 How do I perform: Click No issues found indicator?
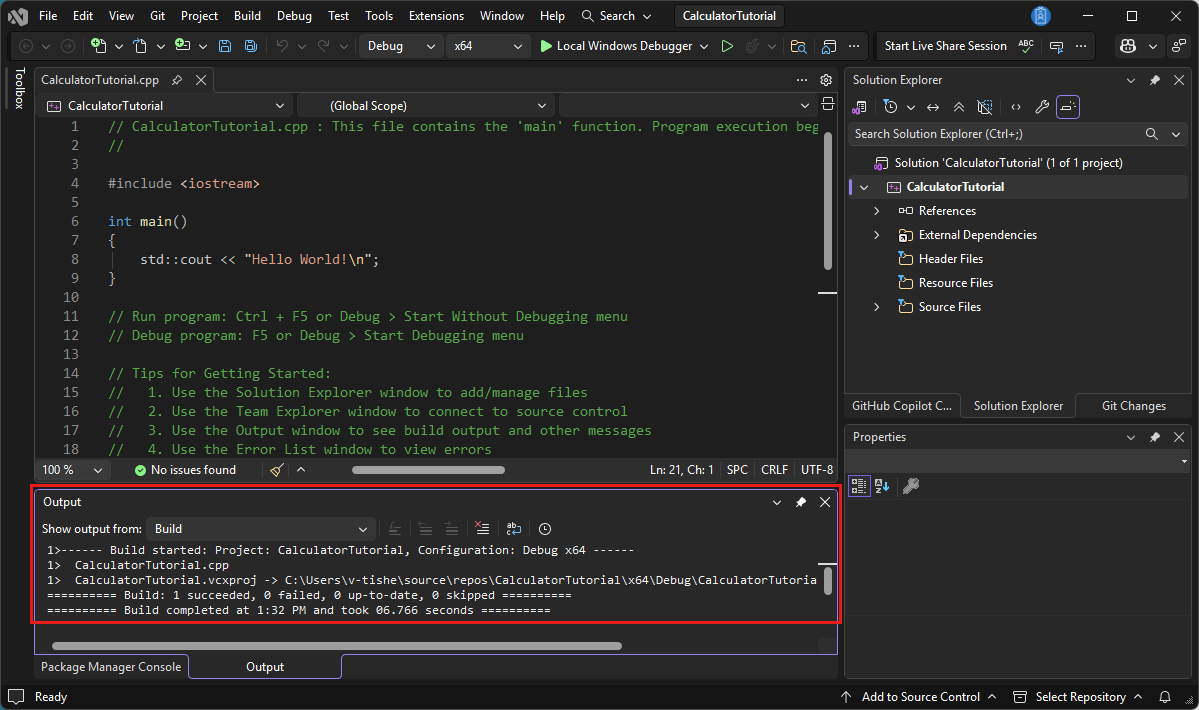click(x=186, y=469)
